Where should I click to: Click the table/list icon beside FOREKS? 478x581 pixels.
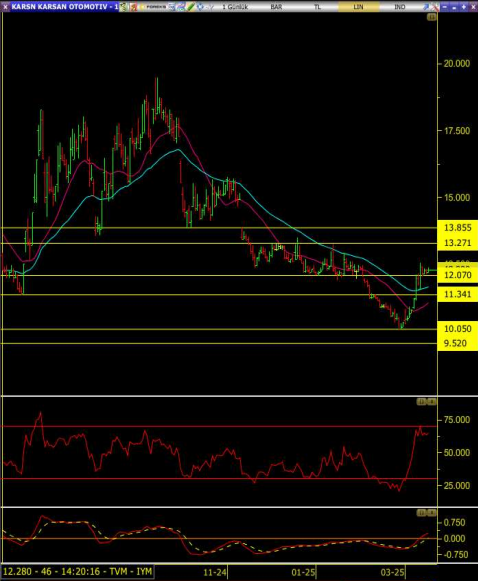(x=172, y=7)
